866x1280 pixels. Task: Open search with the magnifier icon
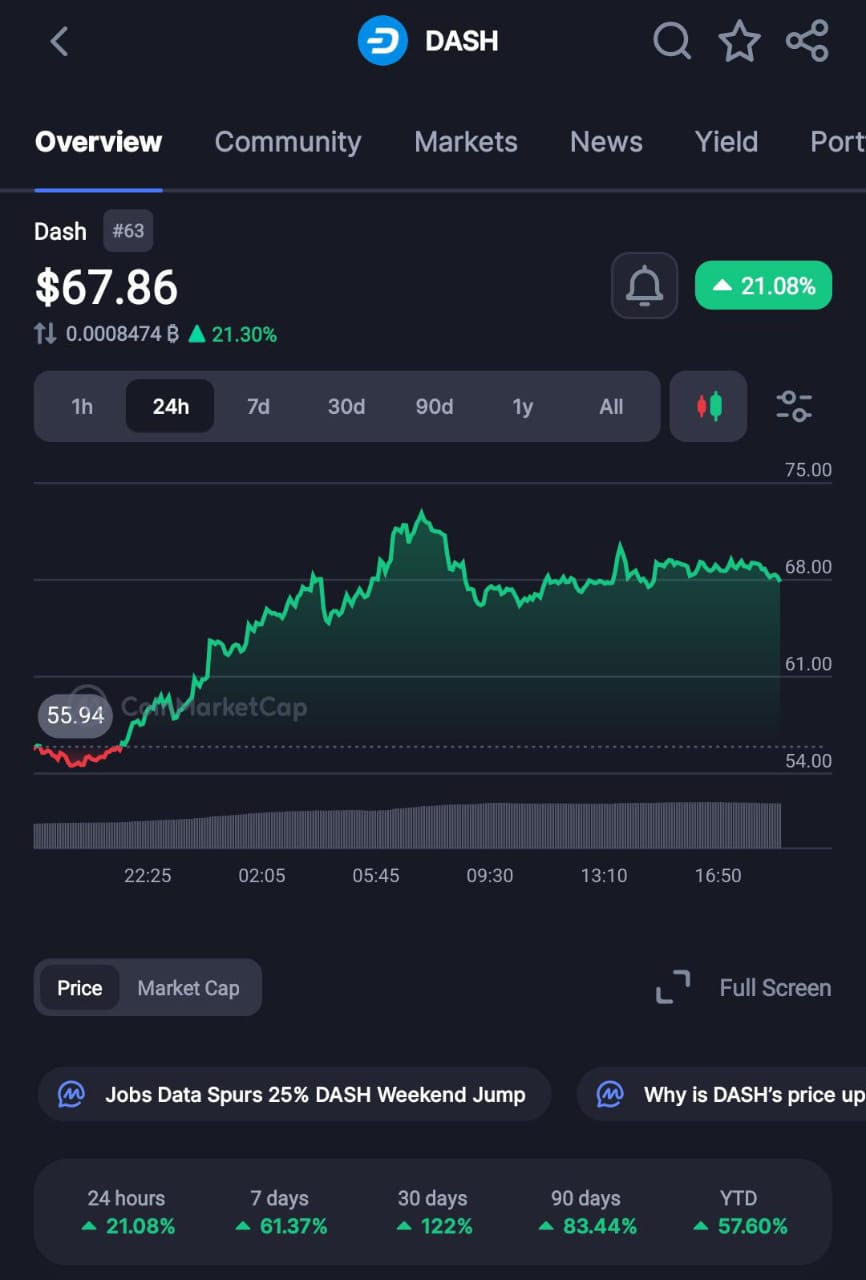coord(672,41)
